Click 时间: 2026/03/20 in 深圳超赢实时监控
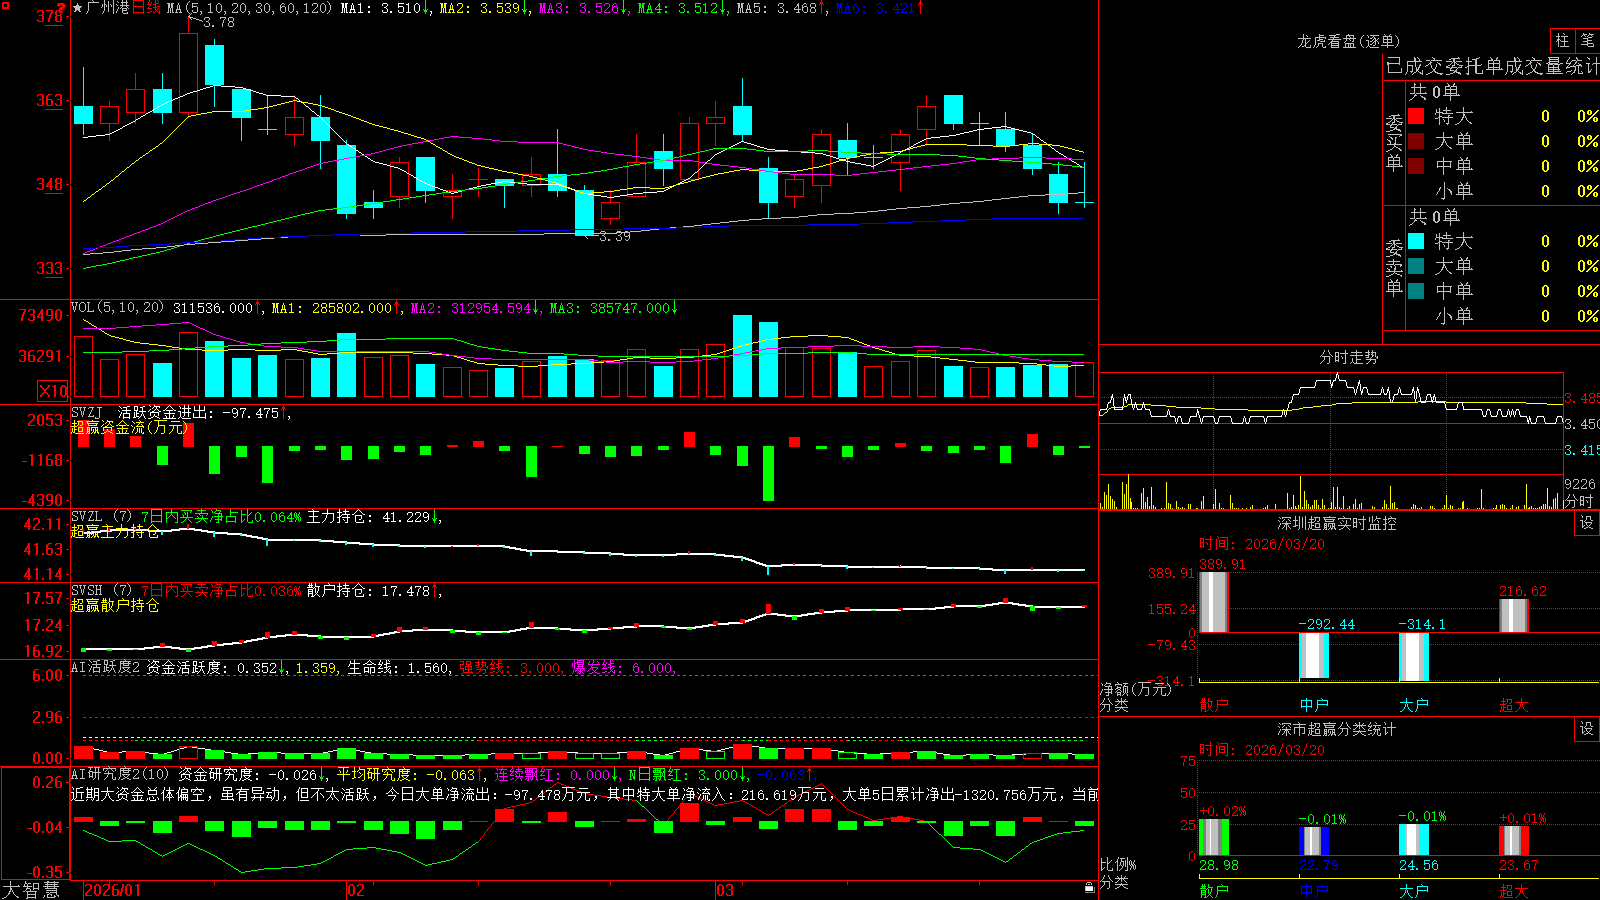This screenshot has height=900, width=1600. point(1262,544)
